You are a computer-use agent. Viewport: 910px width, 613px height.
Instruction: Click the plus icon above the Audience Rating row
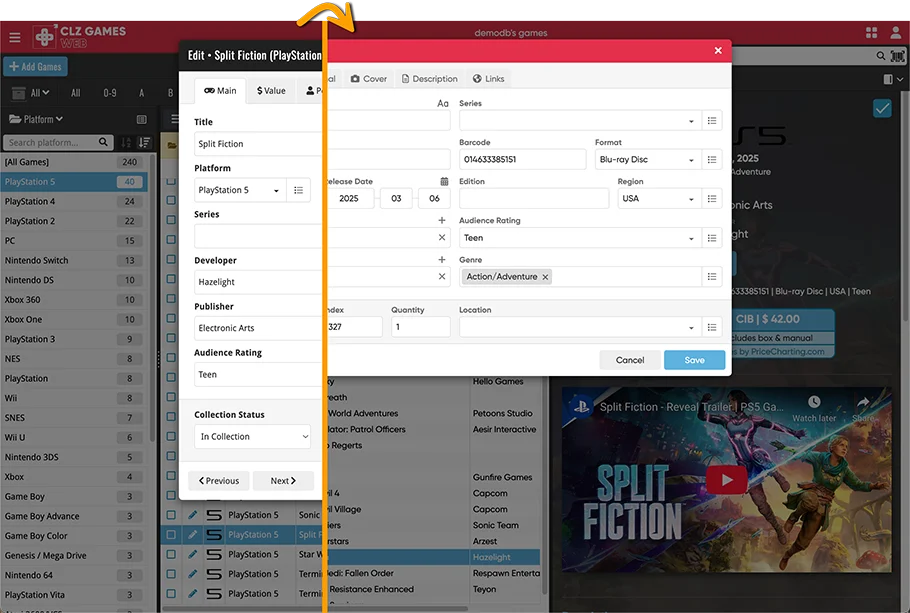click(x=442, y=221)
